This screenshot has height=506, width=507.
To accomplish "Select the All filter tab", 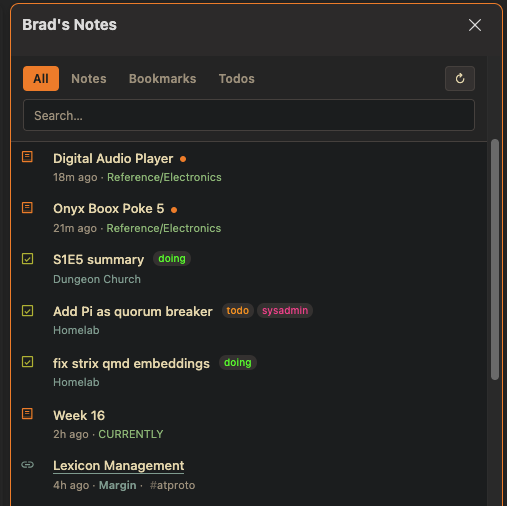I will click(41, 79).
